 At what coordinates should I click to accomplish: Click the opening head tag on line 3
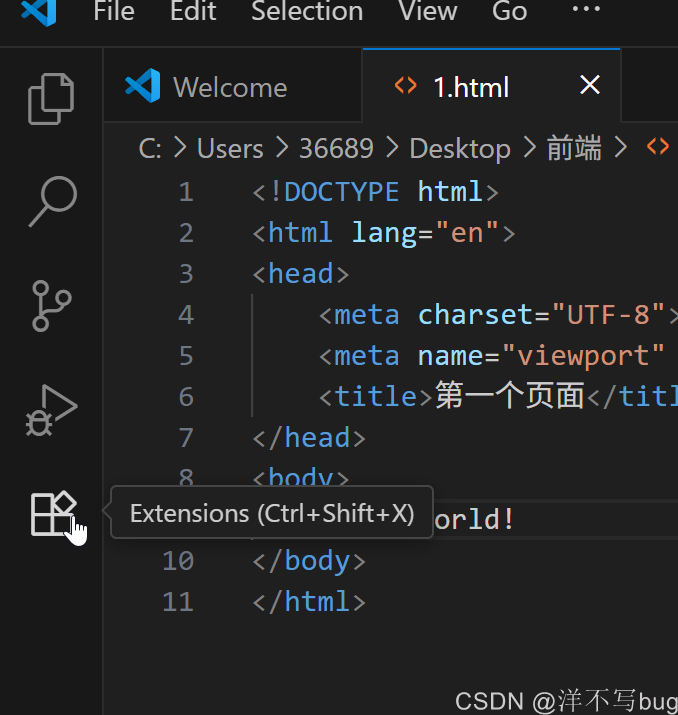coord(301,274)
